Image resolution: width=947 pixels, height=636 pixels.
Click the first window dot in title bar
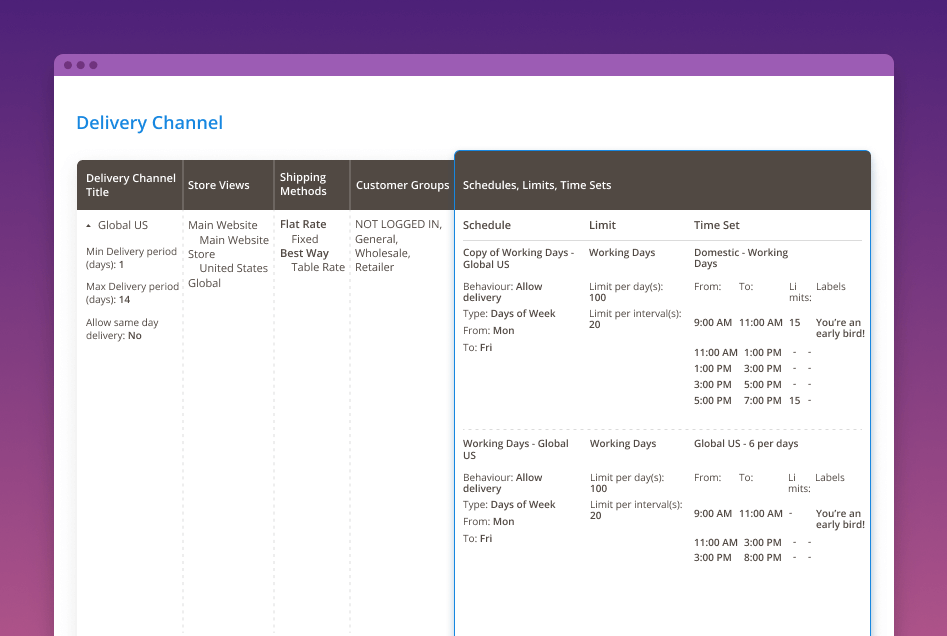pyautogui.click(x=68, y=65)
